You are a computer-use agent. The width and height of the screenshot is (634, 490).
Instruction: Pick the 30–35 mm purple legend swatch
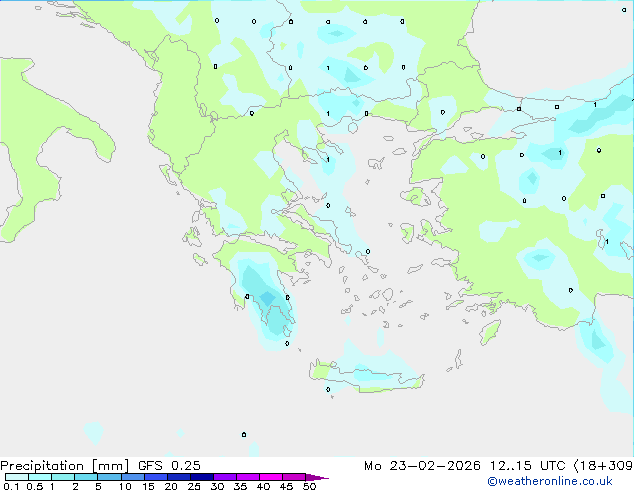point(225,477)
